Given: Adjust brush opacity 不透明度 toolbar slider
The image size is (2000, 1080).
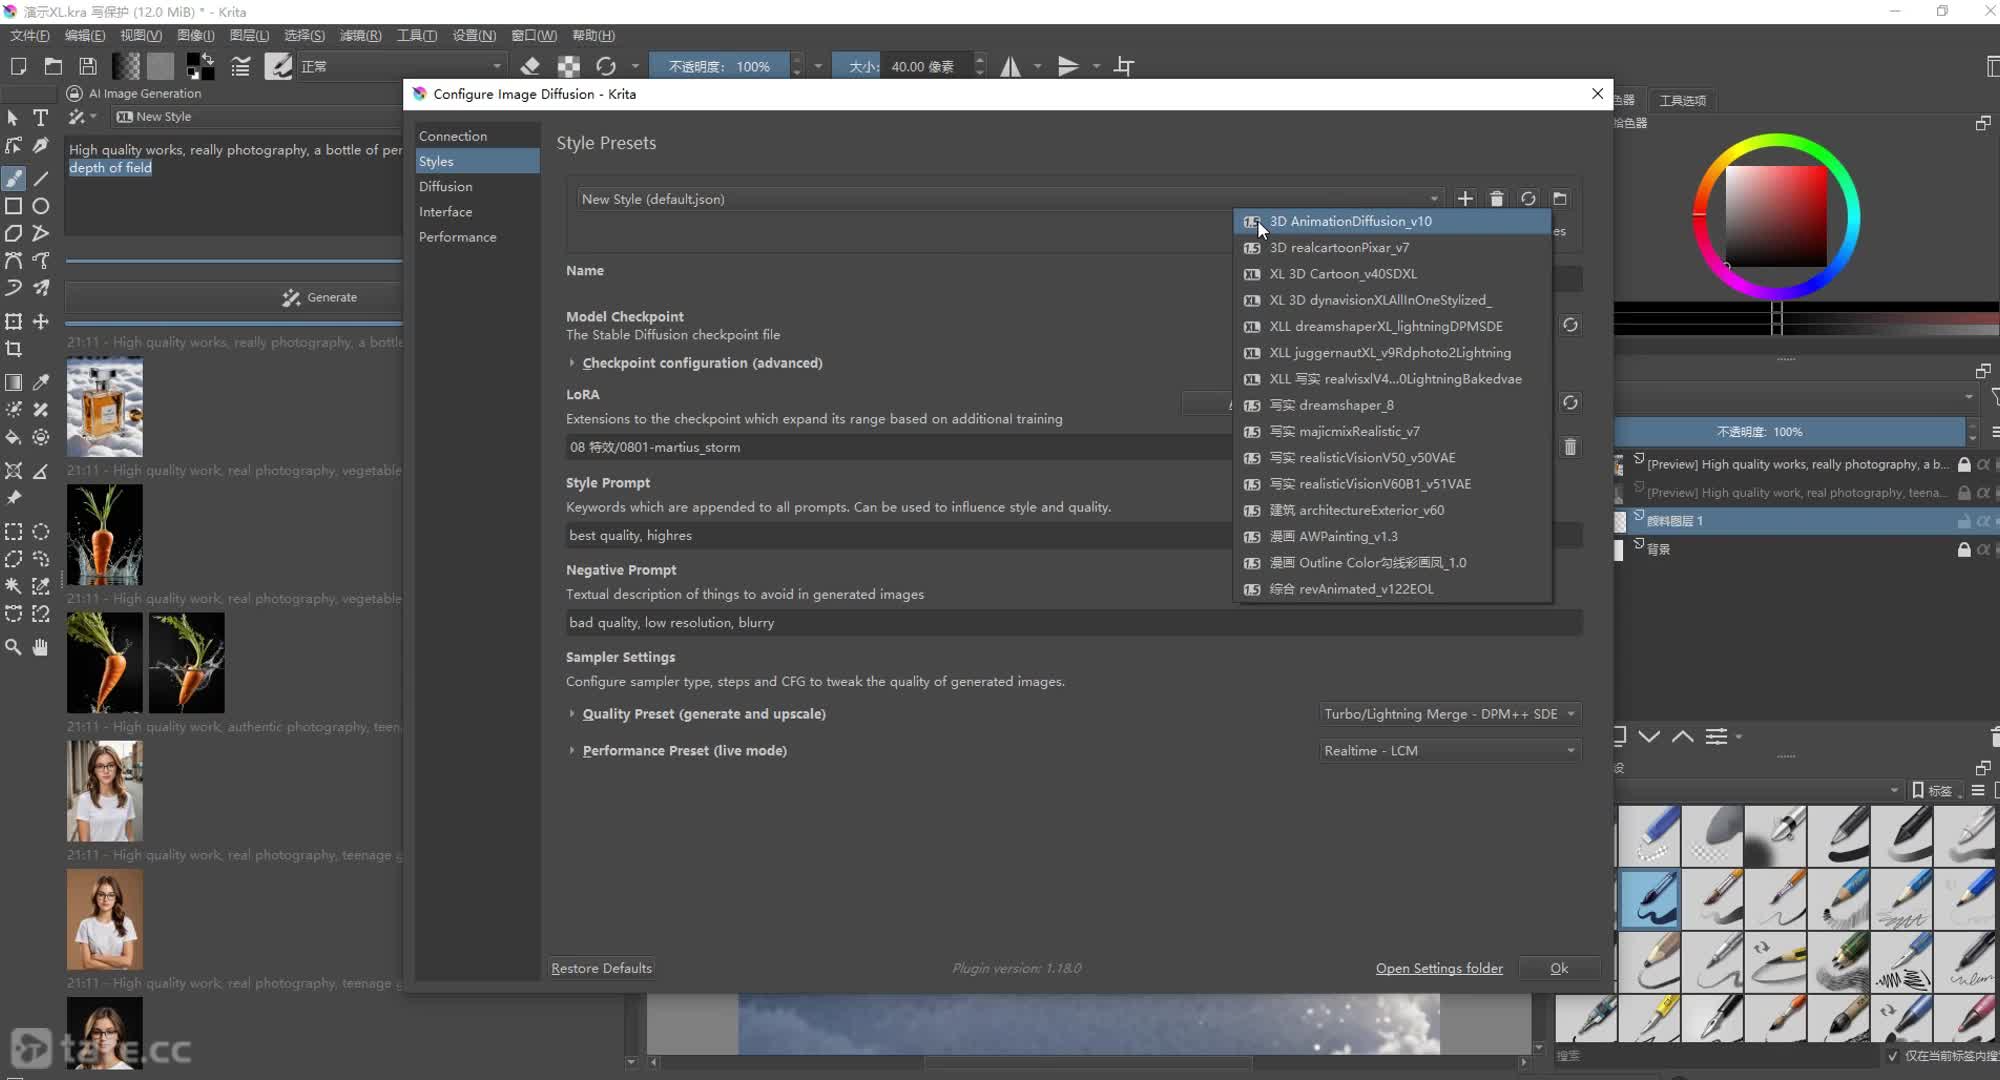Looking at the screenshot, I should (x=719, y=66).
